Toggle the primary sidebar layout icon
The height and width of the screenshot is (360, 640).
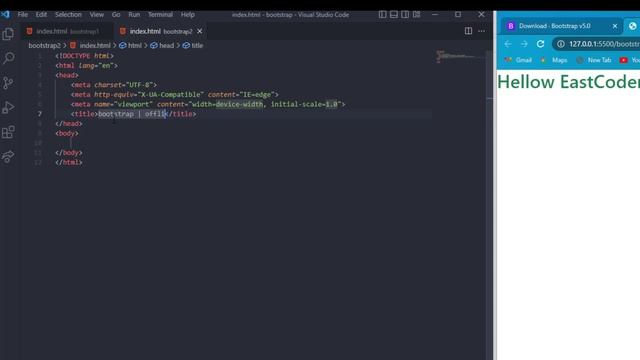[382, 14]
